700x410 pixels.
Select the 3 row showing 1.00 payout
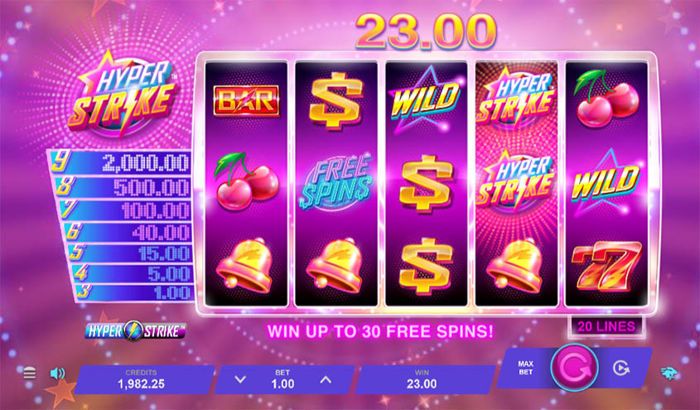click(133, 293)
